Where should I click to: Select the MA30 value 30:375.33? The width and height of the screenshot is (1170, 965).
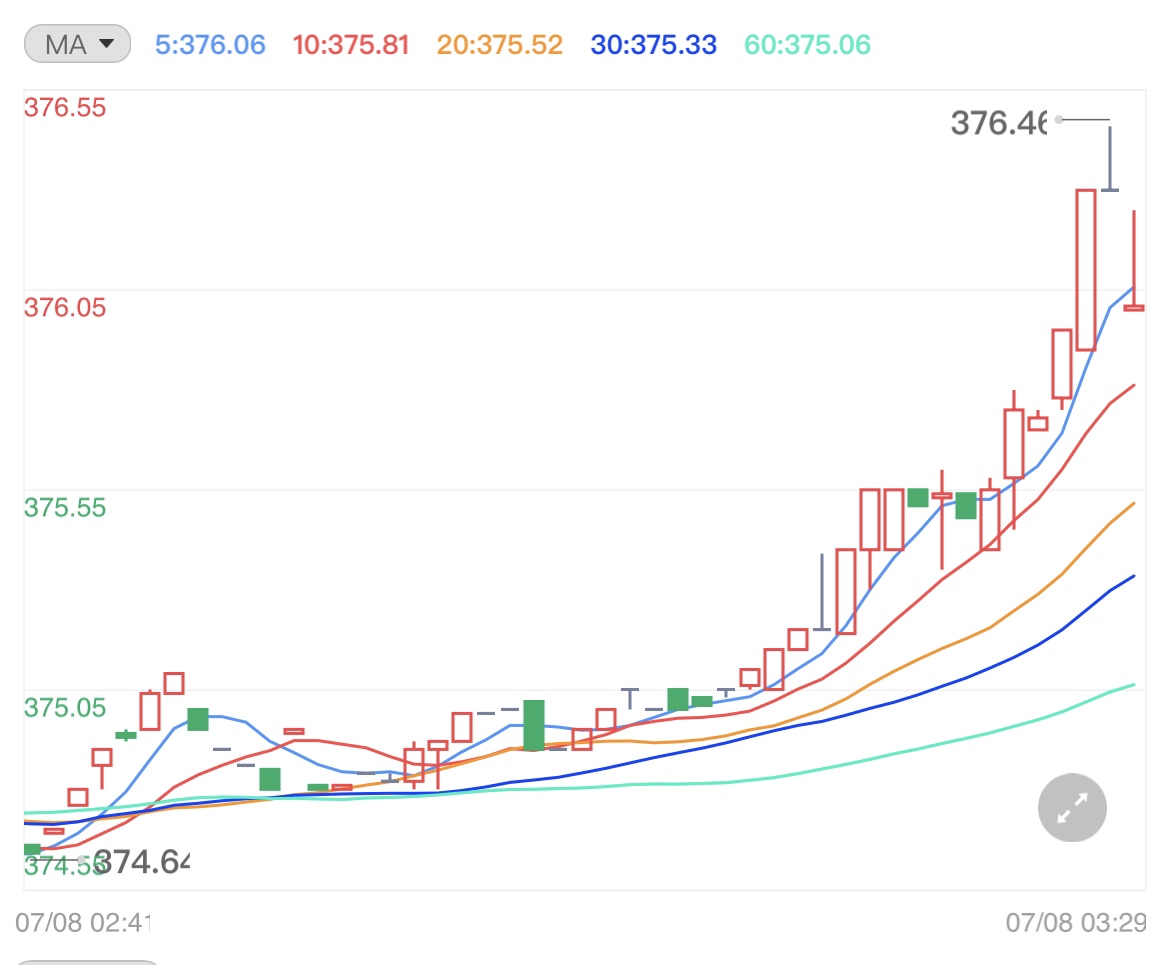pos(654,45)
